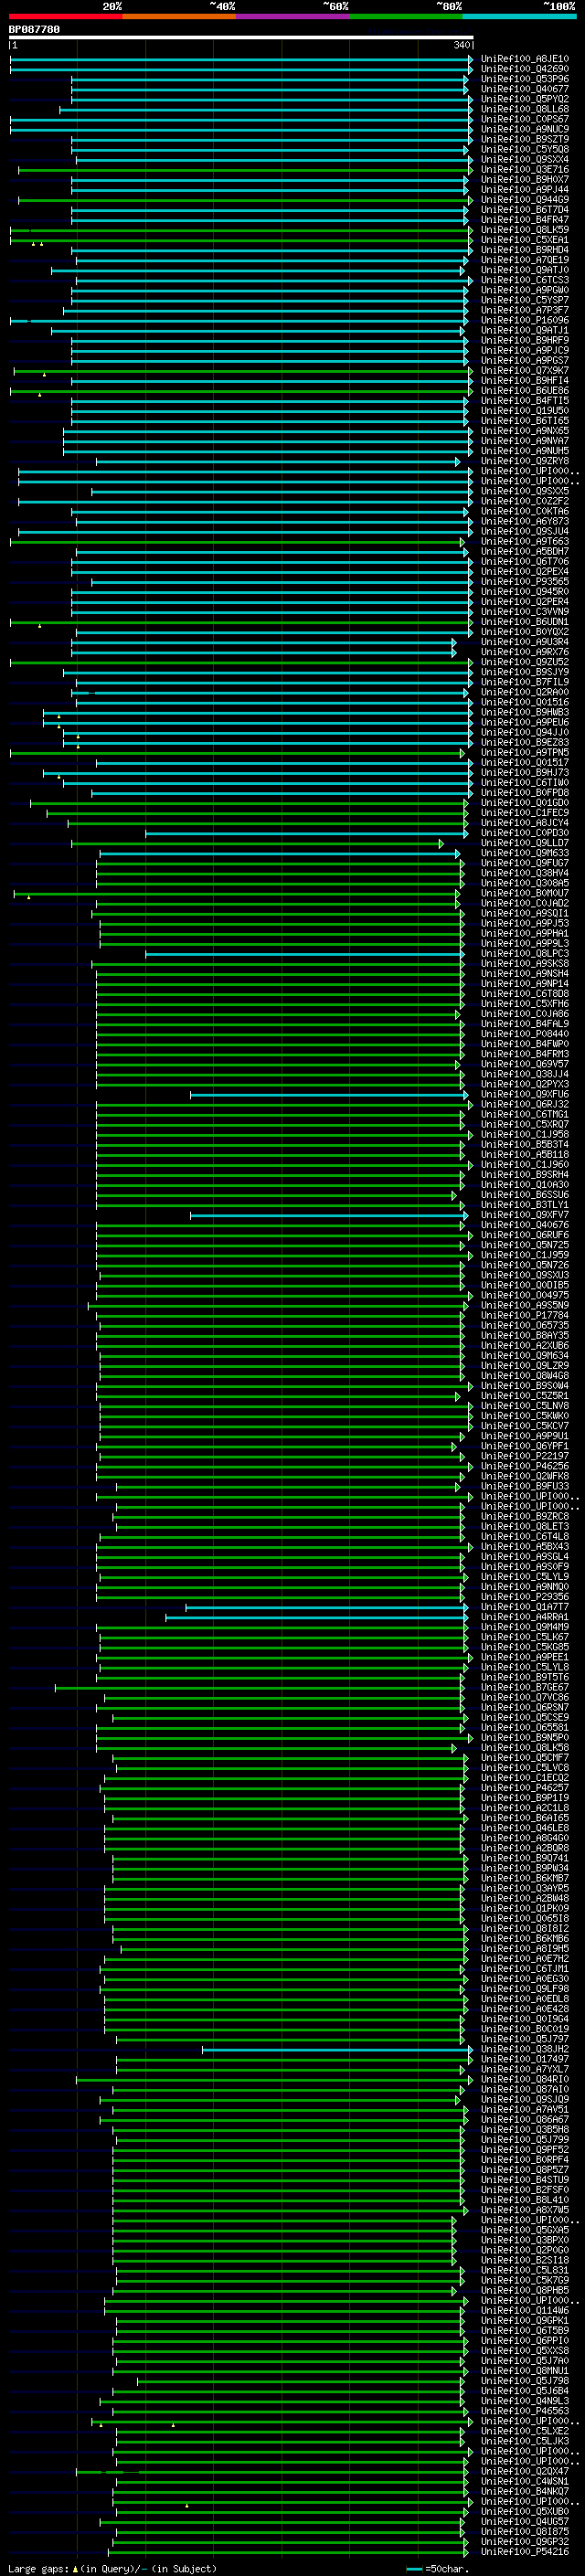Click cyan alignment bar for UniRef100_C0PD30

pos(306,833)
